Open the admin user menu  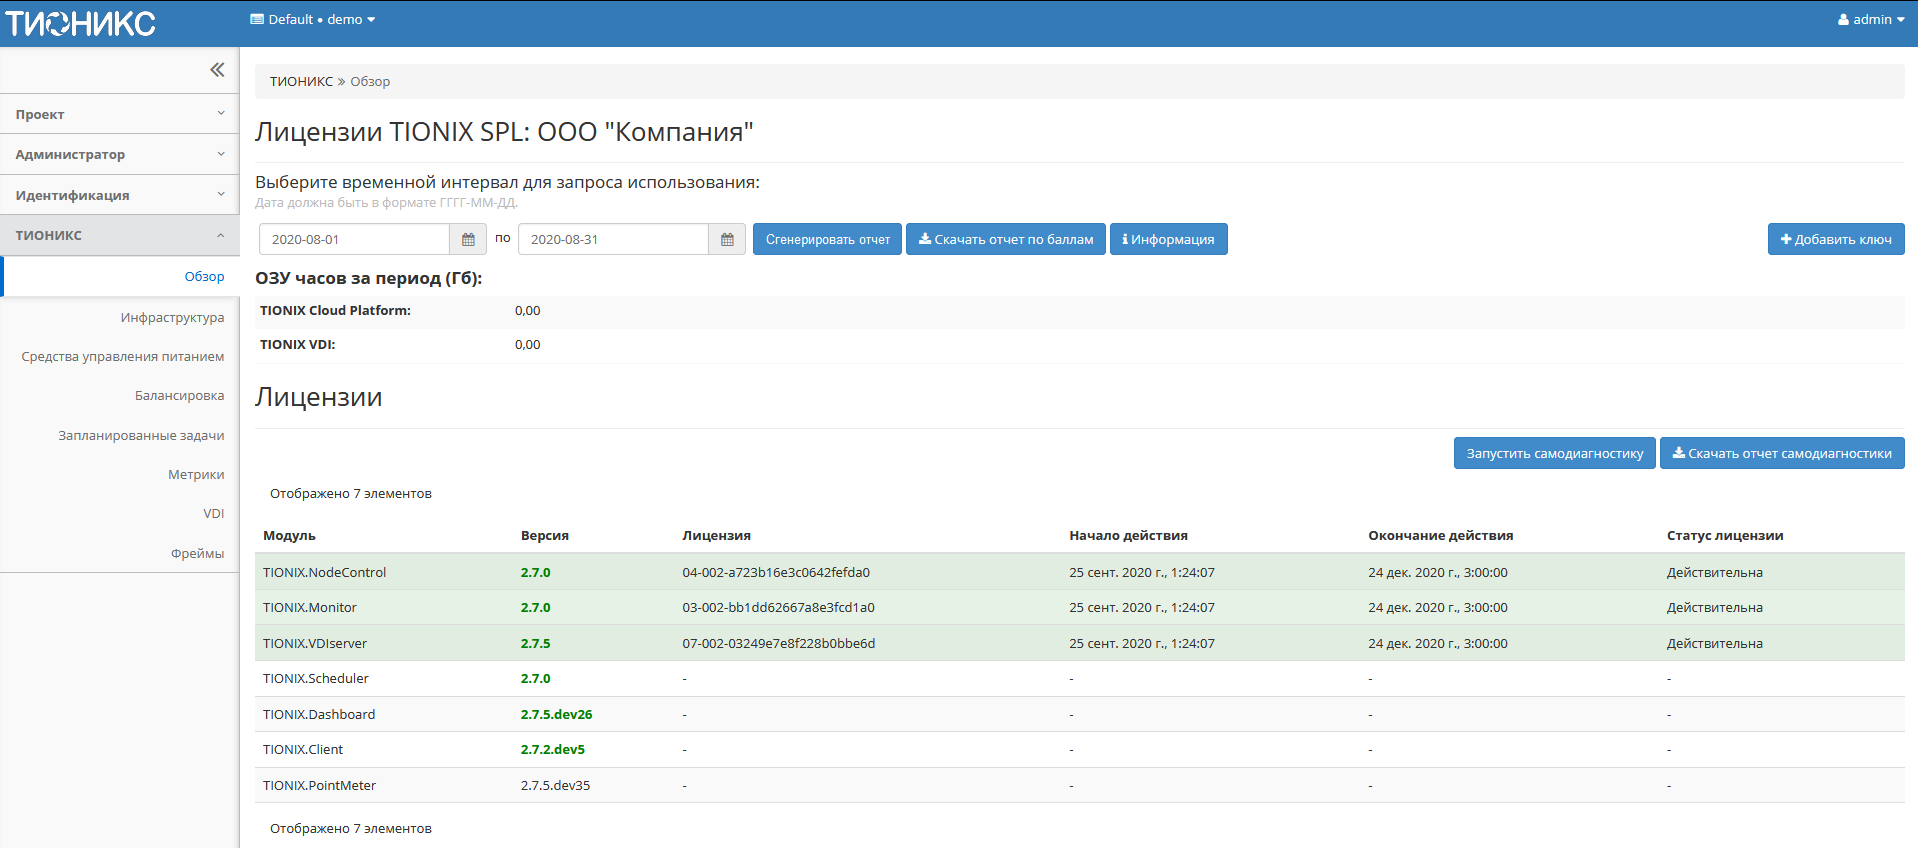point(1870,20)
